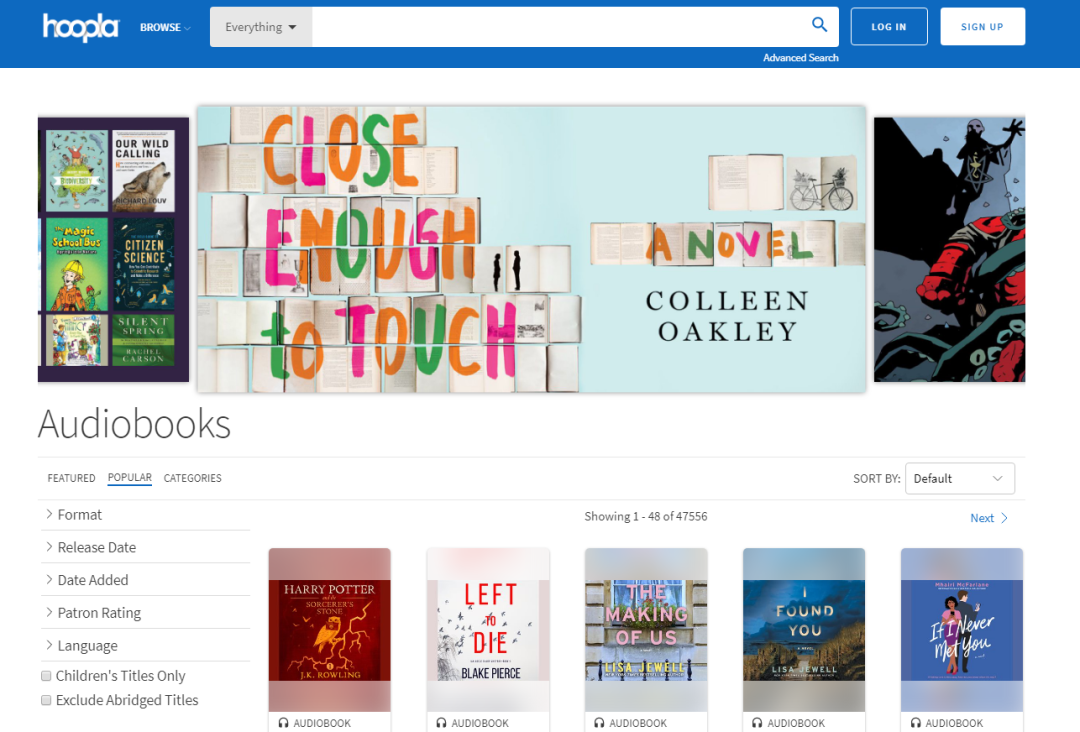The width and height of the screenshot is (1080, 732).
Task: Expand the Release Date filter
Action: point(145,547)
